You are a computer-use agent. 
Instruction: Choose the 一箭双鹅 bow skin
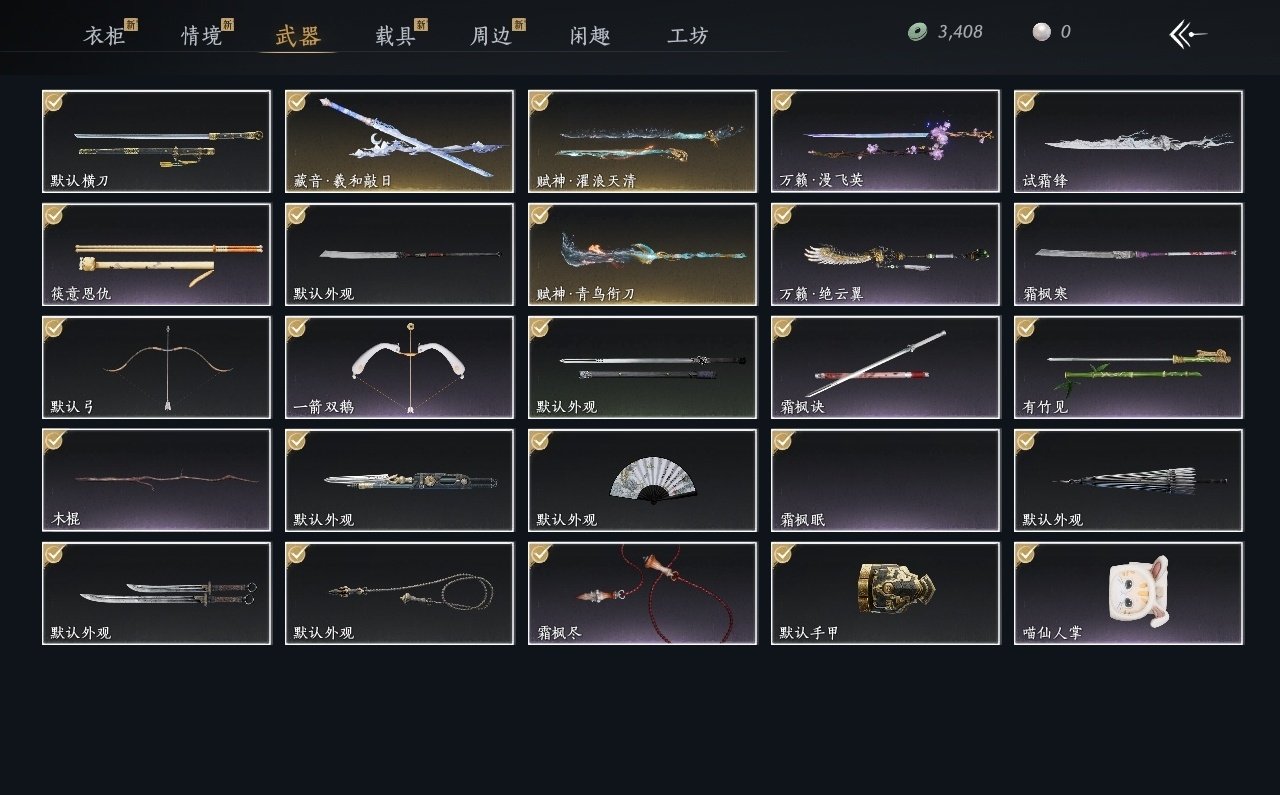click(399, 367)
